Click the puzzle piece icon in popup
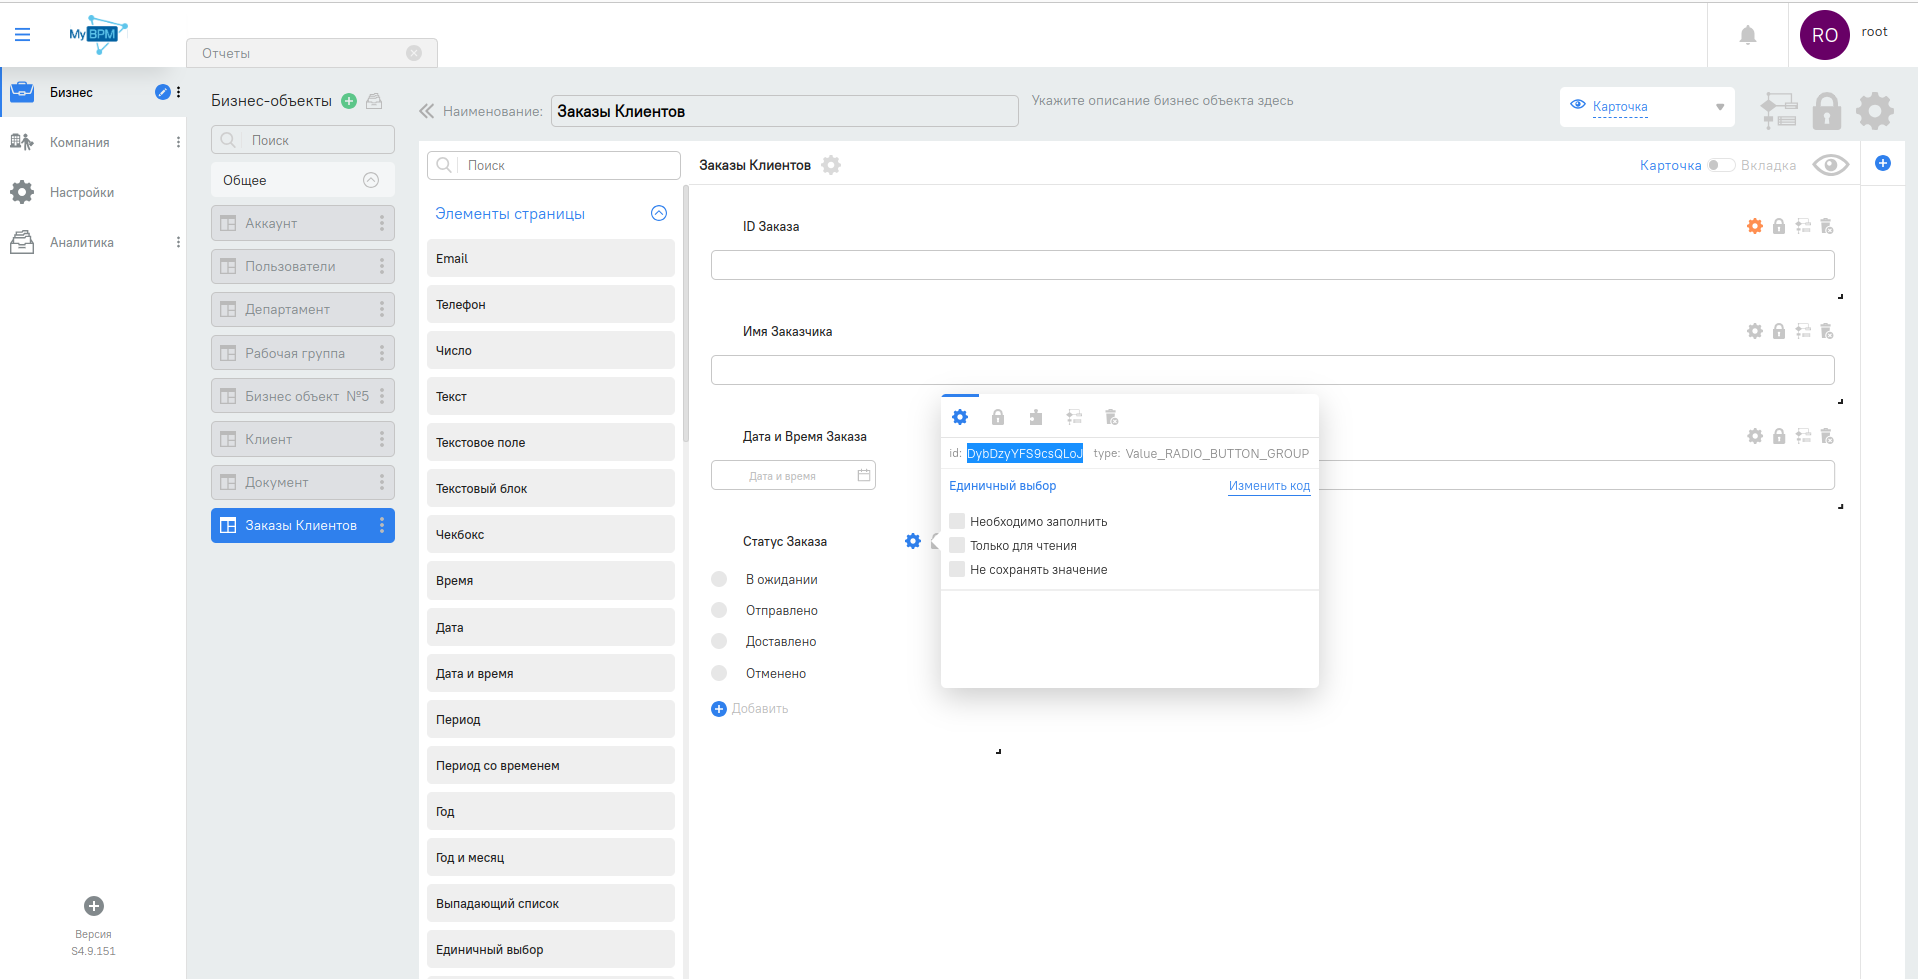Viewport: 1918px width, 979px height. (x=1036, y=418)
